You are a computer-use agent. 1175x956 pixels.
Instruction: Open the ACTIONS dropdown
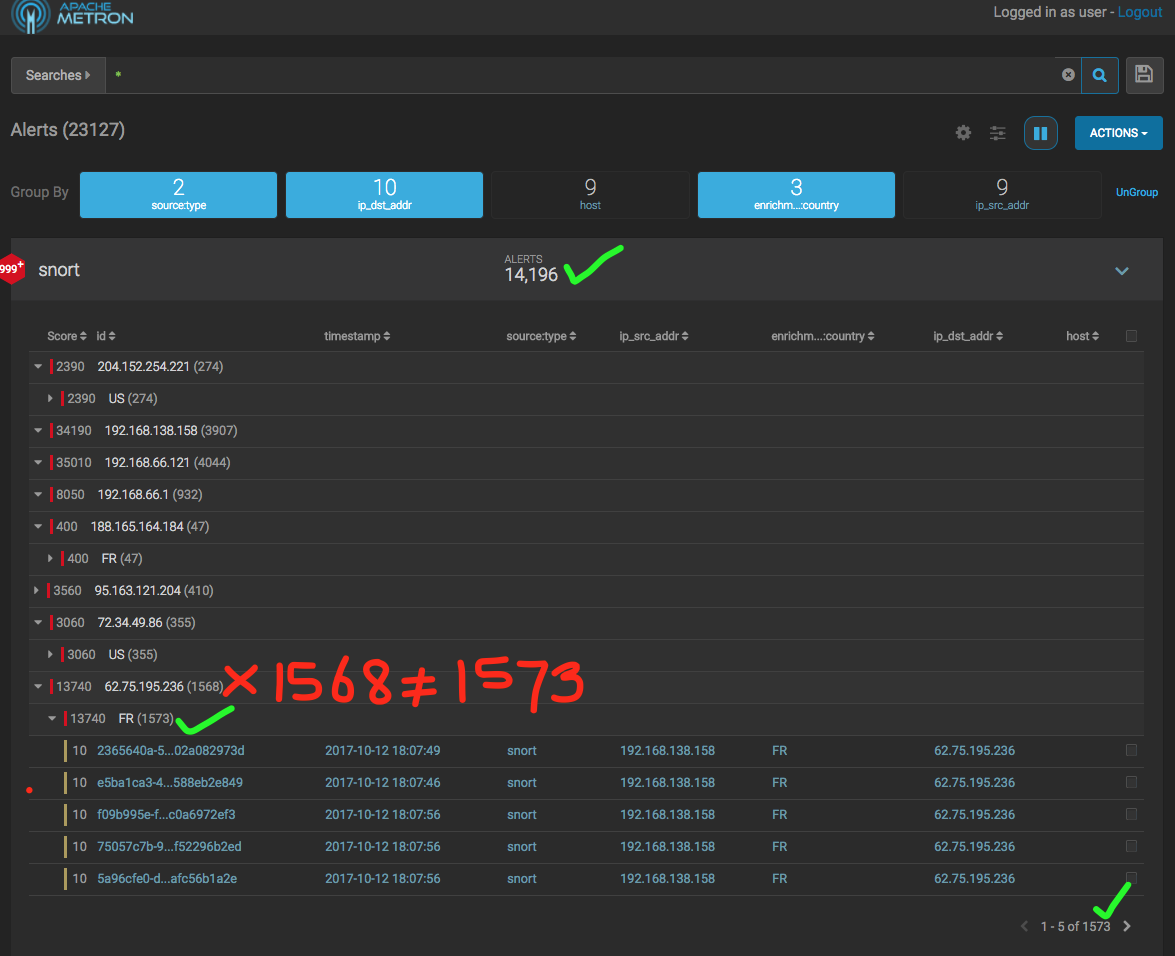pyautogui.click(x=1118, y=133)
